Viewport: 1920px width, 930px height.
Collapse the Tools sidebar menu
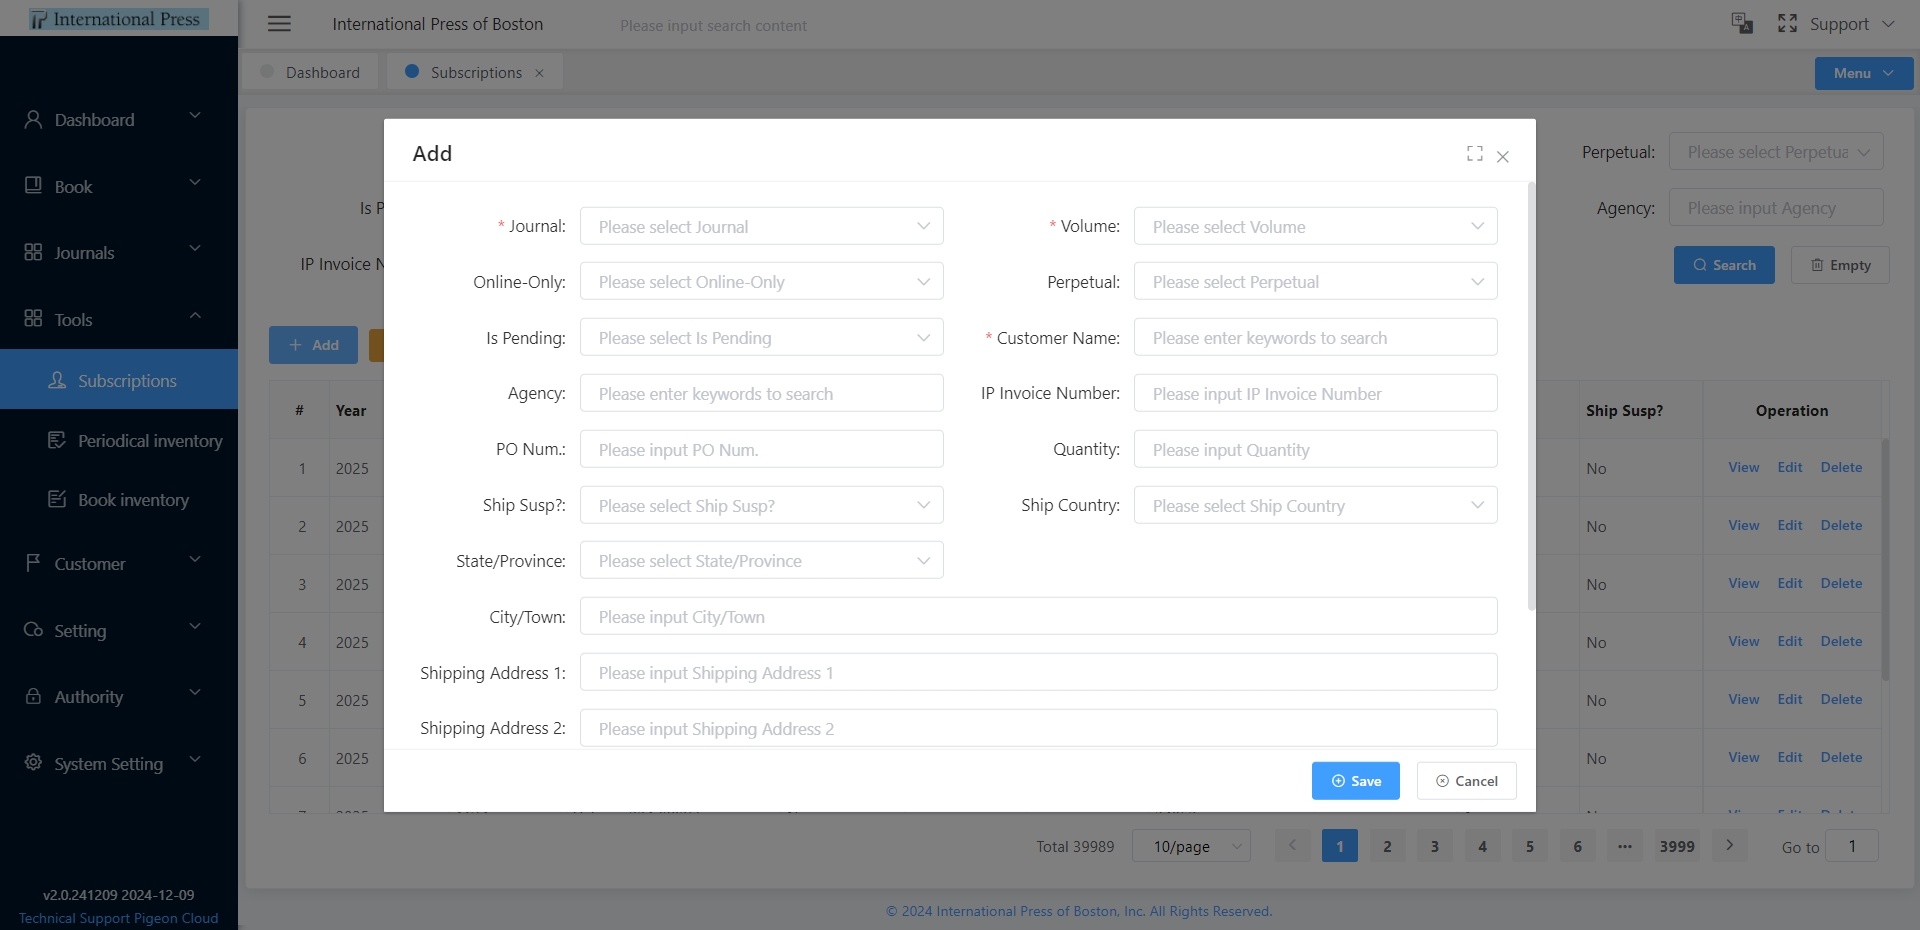pos(118,320)
